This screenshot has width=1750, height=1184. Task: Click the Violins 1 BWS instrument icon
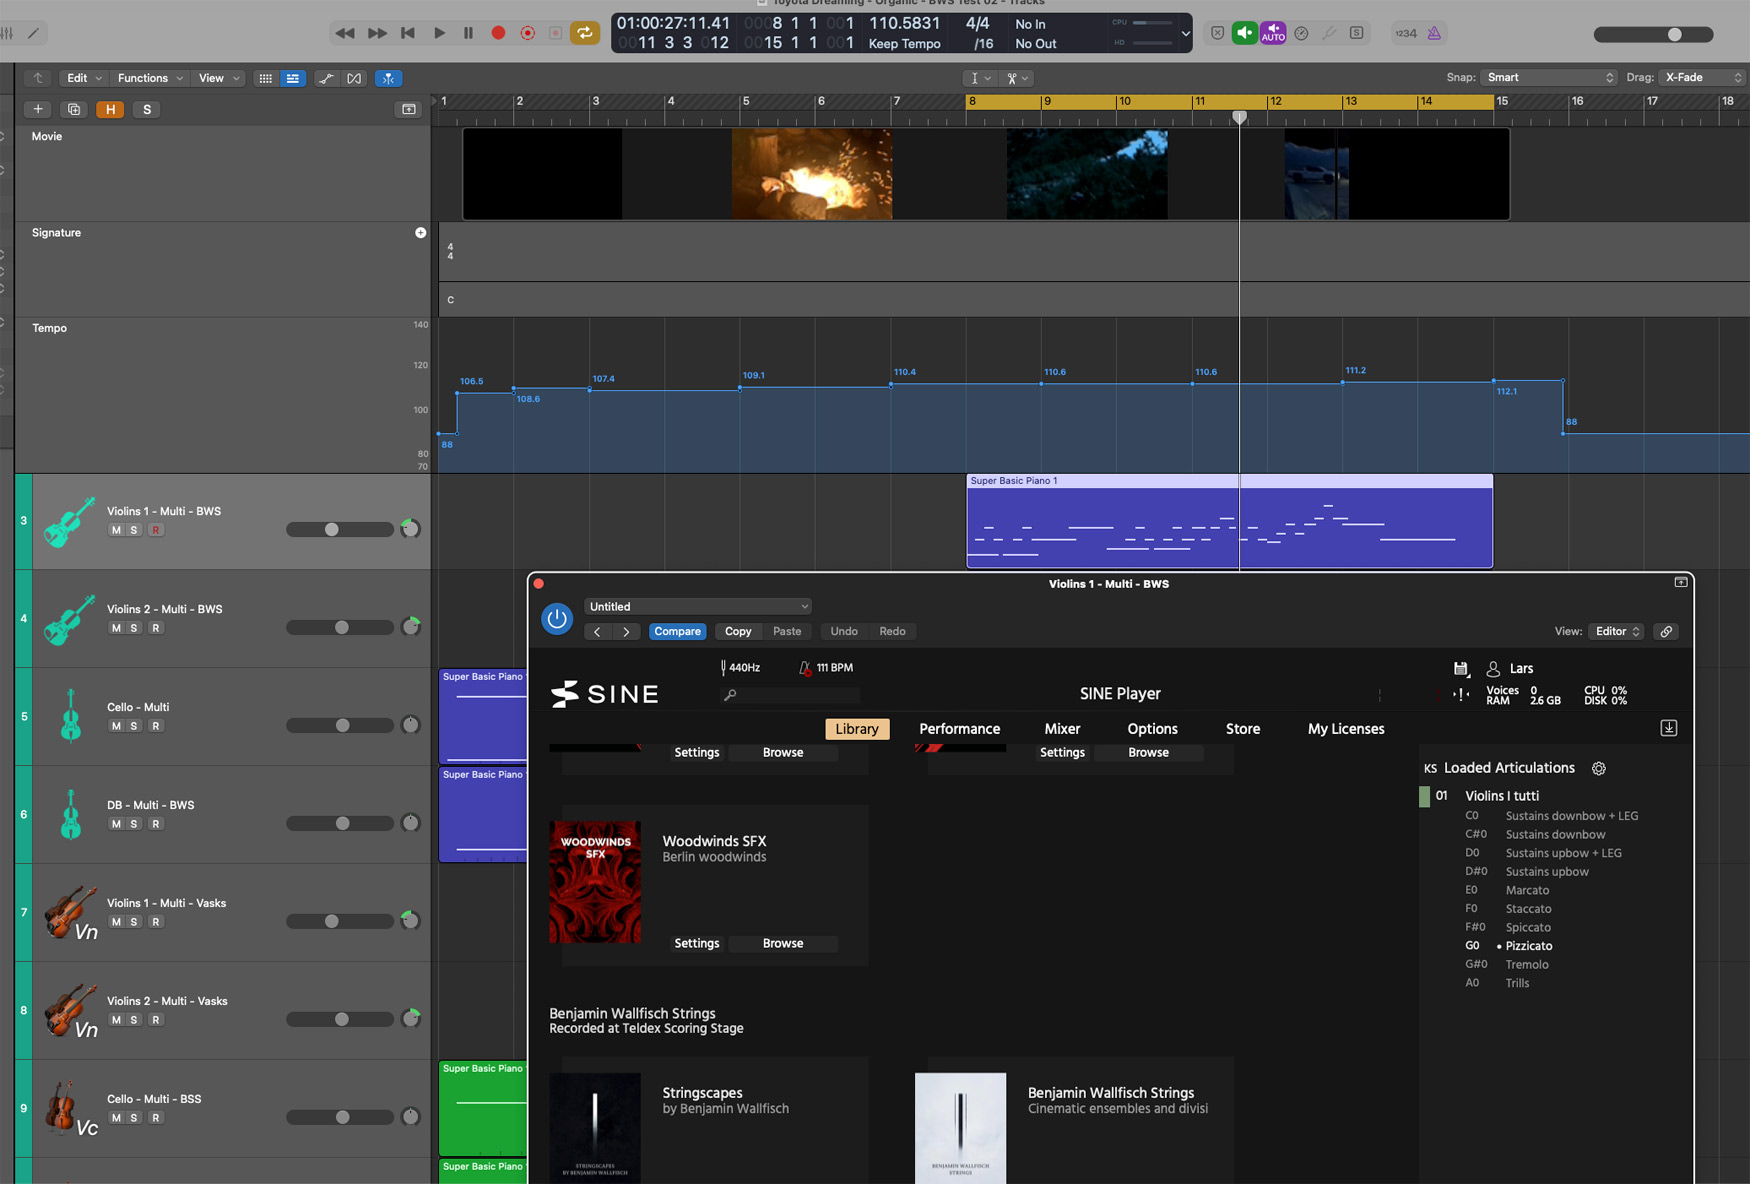pos(70,521)
